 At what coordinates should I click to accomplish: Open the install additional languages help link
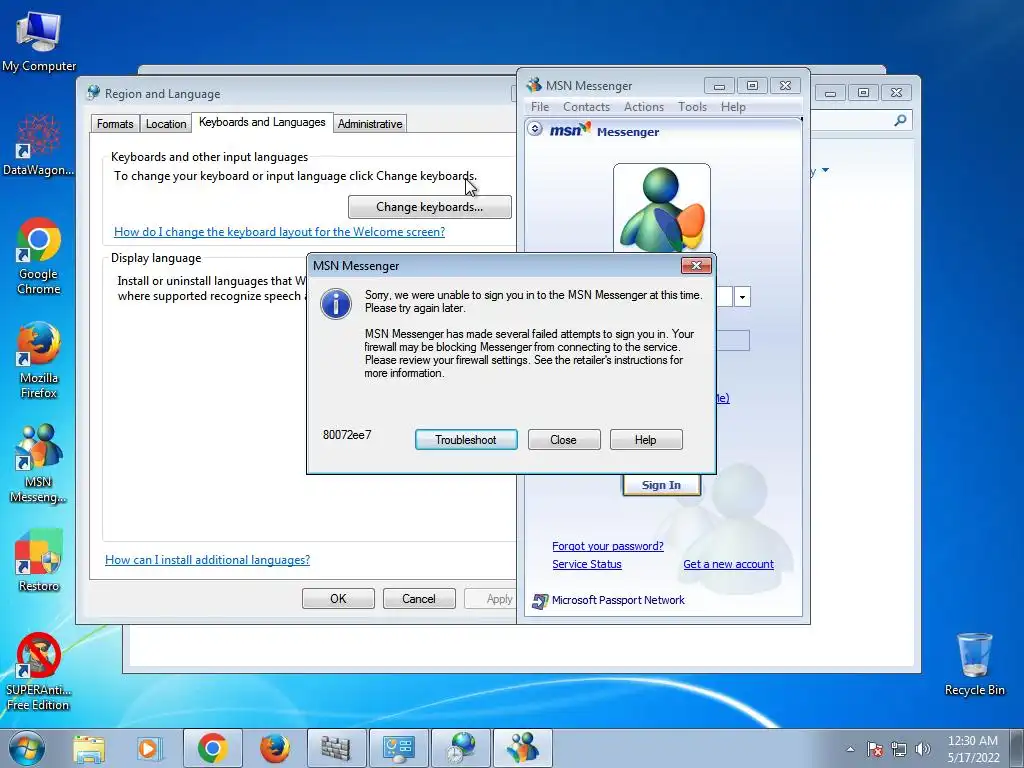(208, 560)
